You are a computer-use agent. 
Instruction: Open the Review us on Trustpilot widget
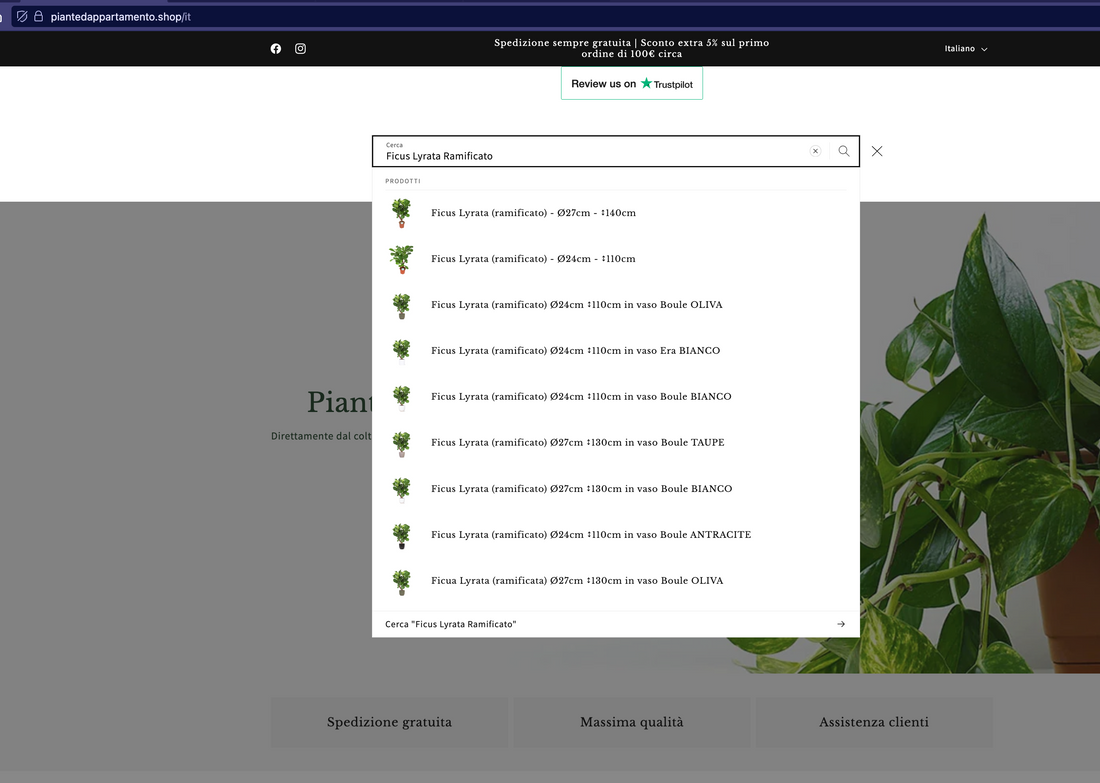coord(631,84)
